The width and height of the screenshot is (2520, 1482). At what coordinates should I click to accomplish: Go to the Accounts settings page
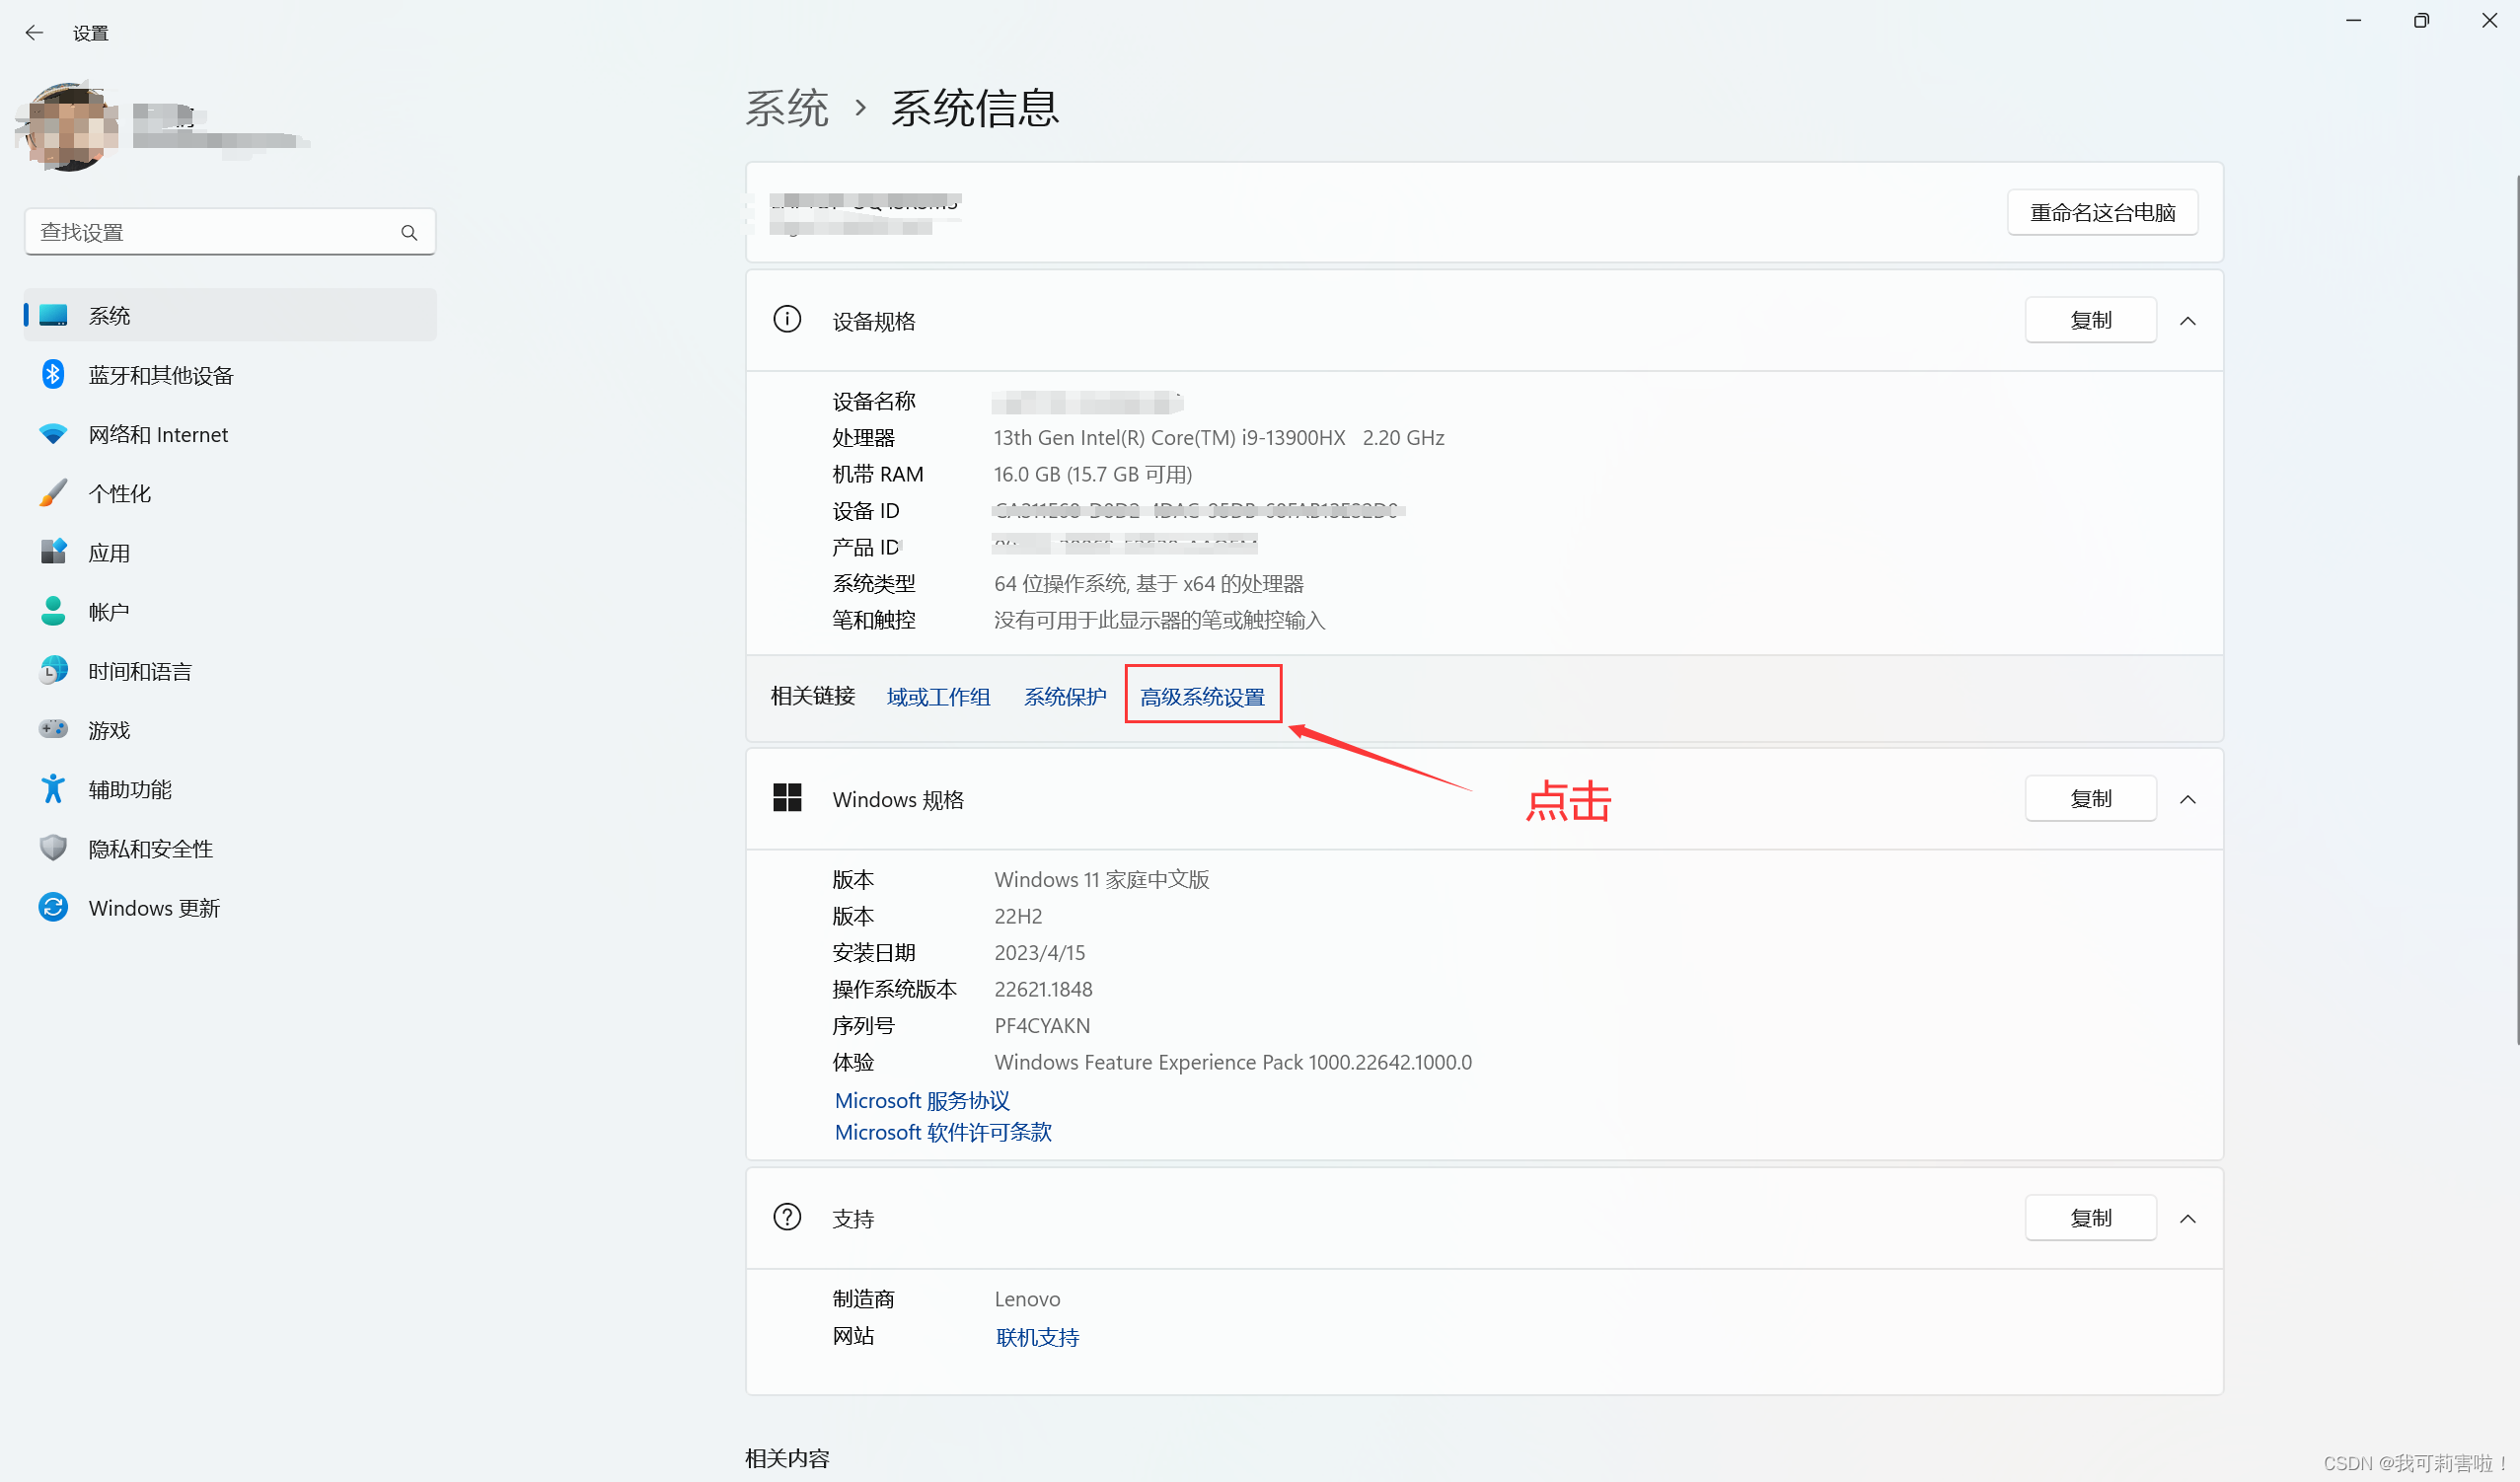(x=108, y=612)
